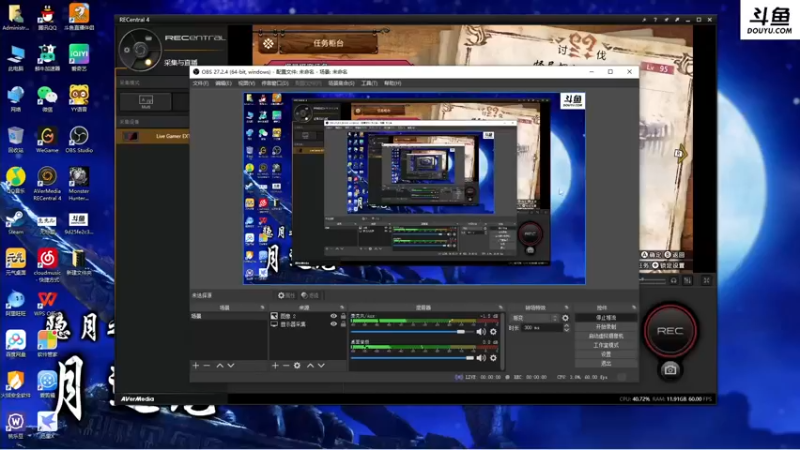
Task: Mute the microphone/Aux audio channel
Action: (481, 332)
